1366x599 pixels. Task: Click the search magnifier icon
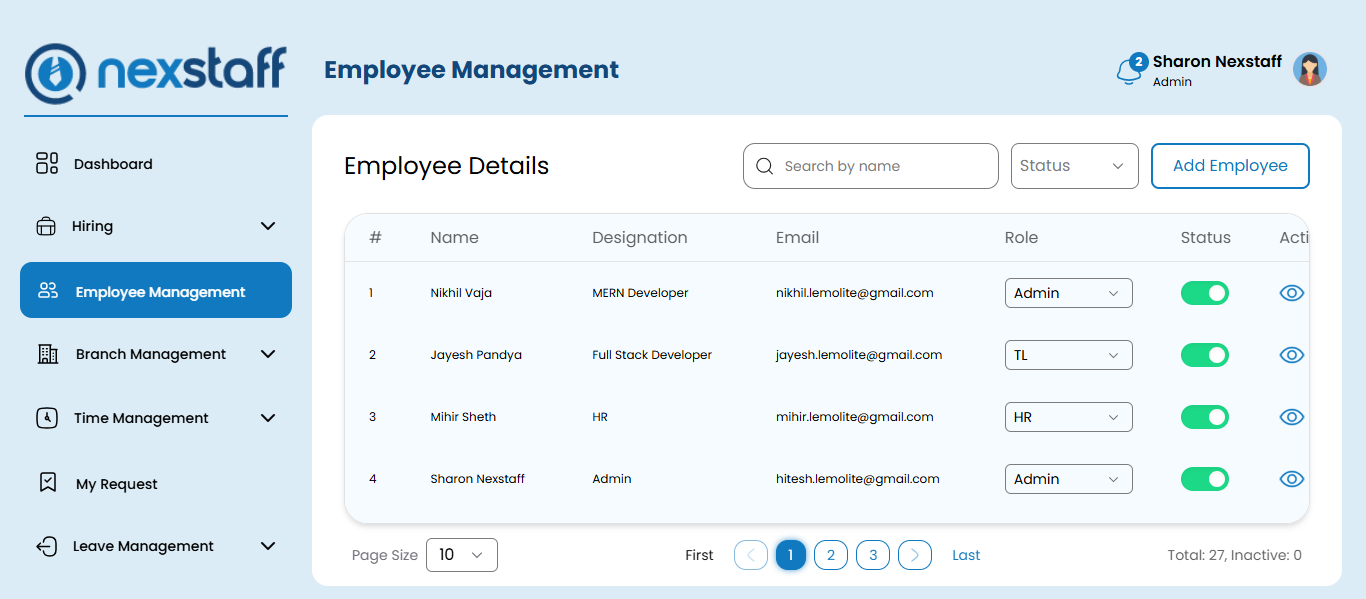tap(765, 166)
